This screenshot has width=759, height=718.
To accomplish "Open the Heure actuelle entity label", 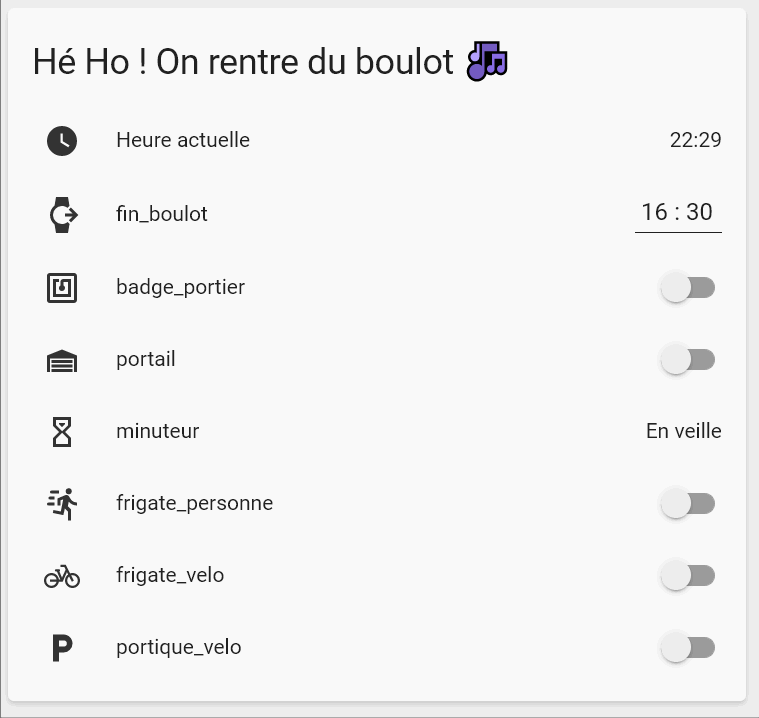I will click(183, 140).
